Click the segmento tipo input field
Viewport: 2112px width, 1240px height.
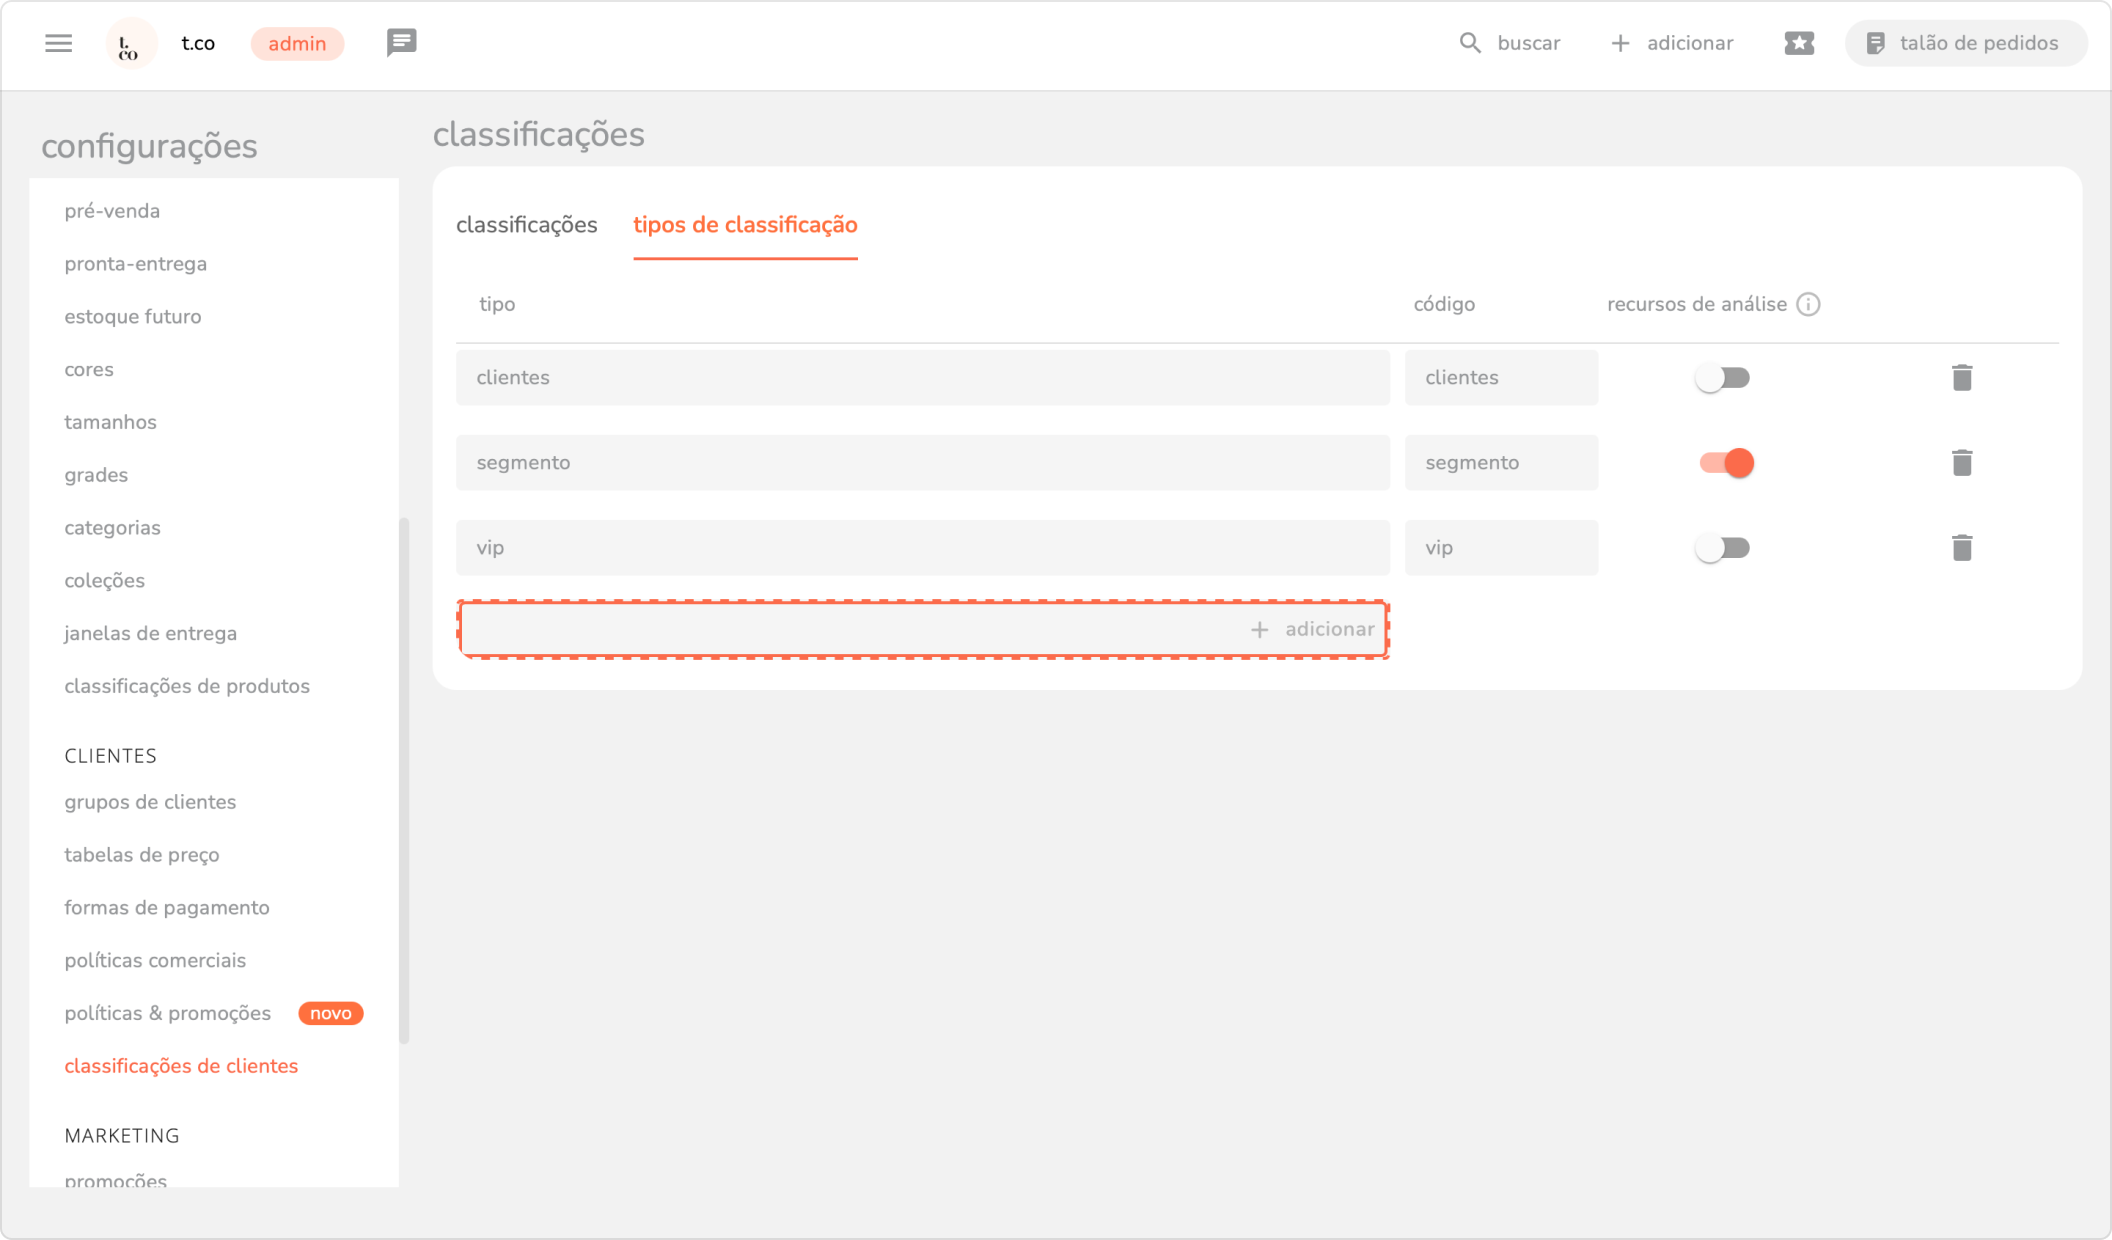[x=922, y=463]
